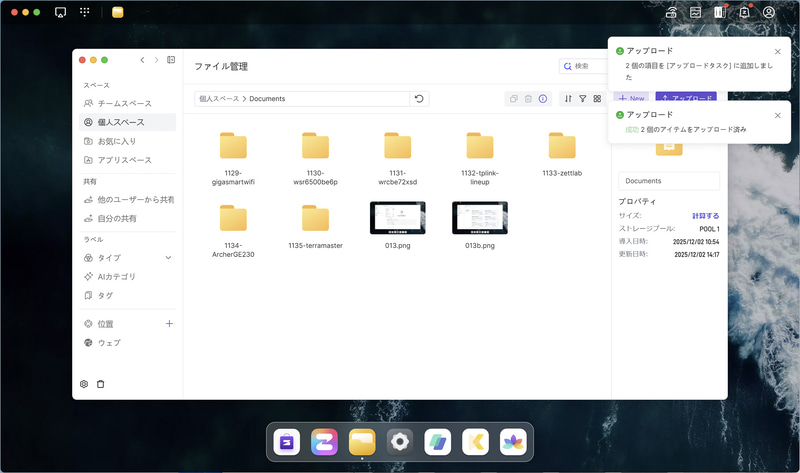Image resolution: width=800 pixels, height=473 pixels.
Task: Open the チームスペース sidebar item
Action: tap(128, 104)
